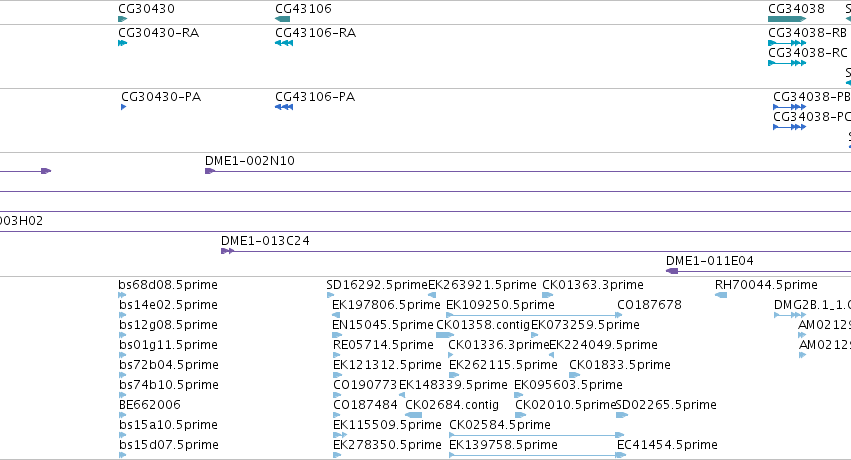Click the CK02584.5prime EST span line
The image size is (851, 460).
click(x=537, y=435)
